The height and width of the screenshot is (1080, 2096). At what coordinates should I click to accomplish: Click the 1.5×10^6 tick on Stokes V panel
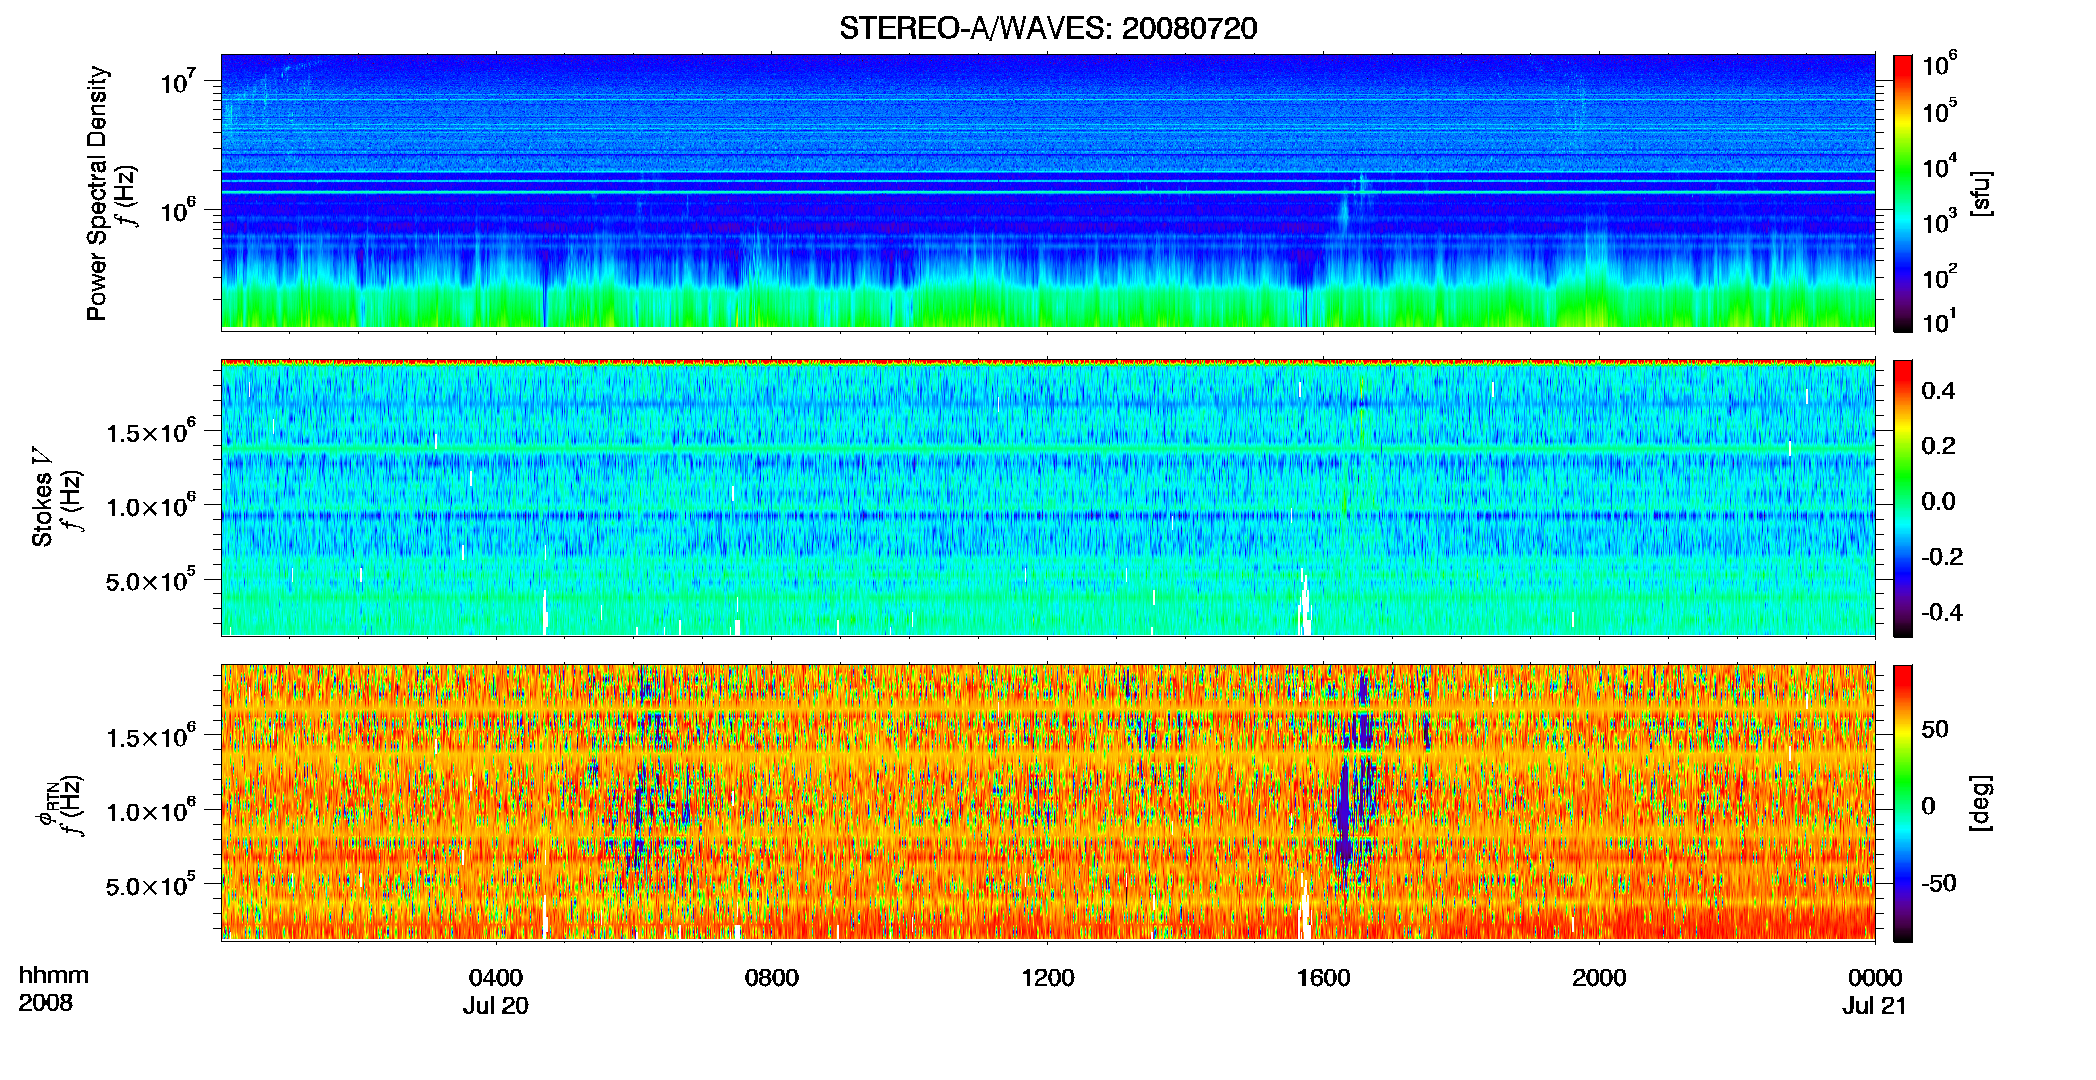(151, 432)
